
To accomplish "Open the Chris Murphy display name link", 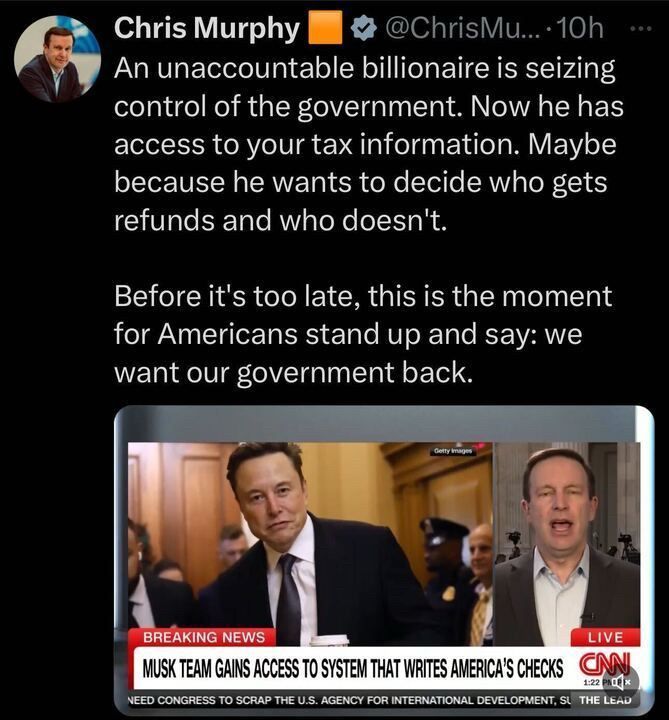I will coord(207,28).
